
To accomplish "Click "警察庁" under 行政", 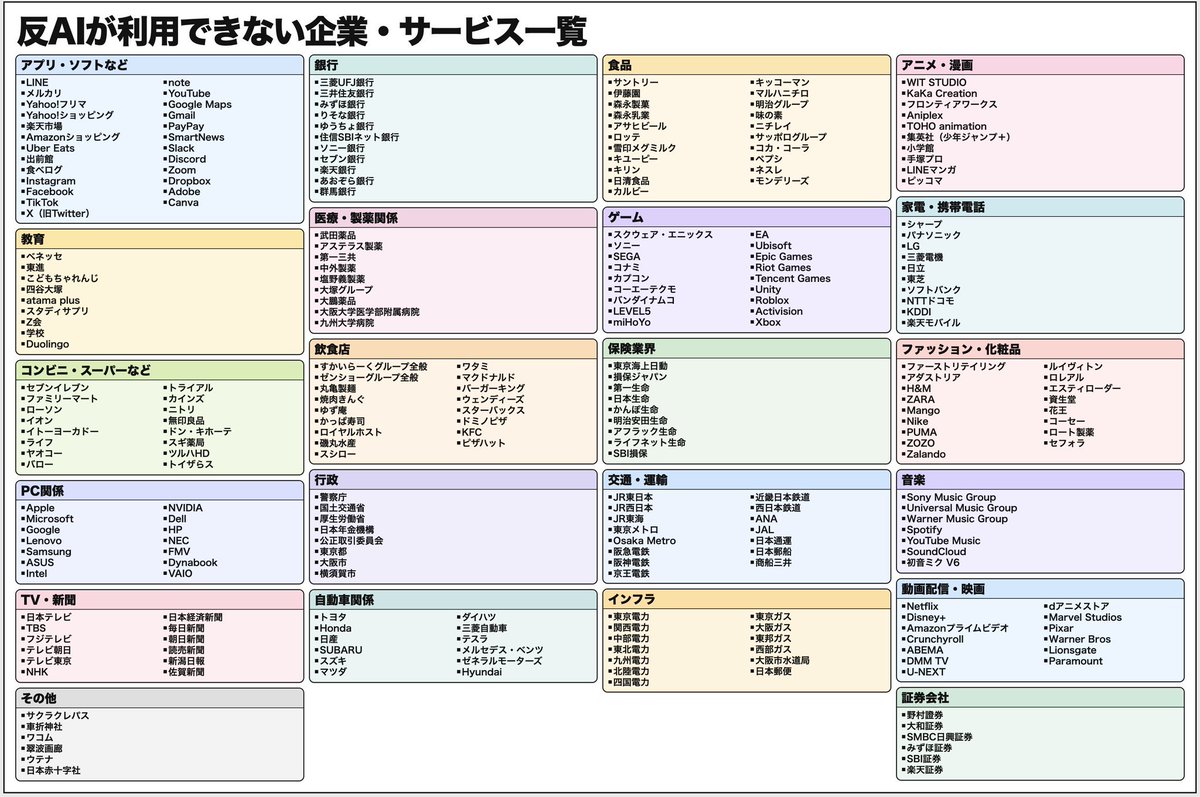I will pyautogui.click(x=333, y=497).
